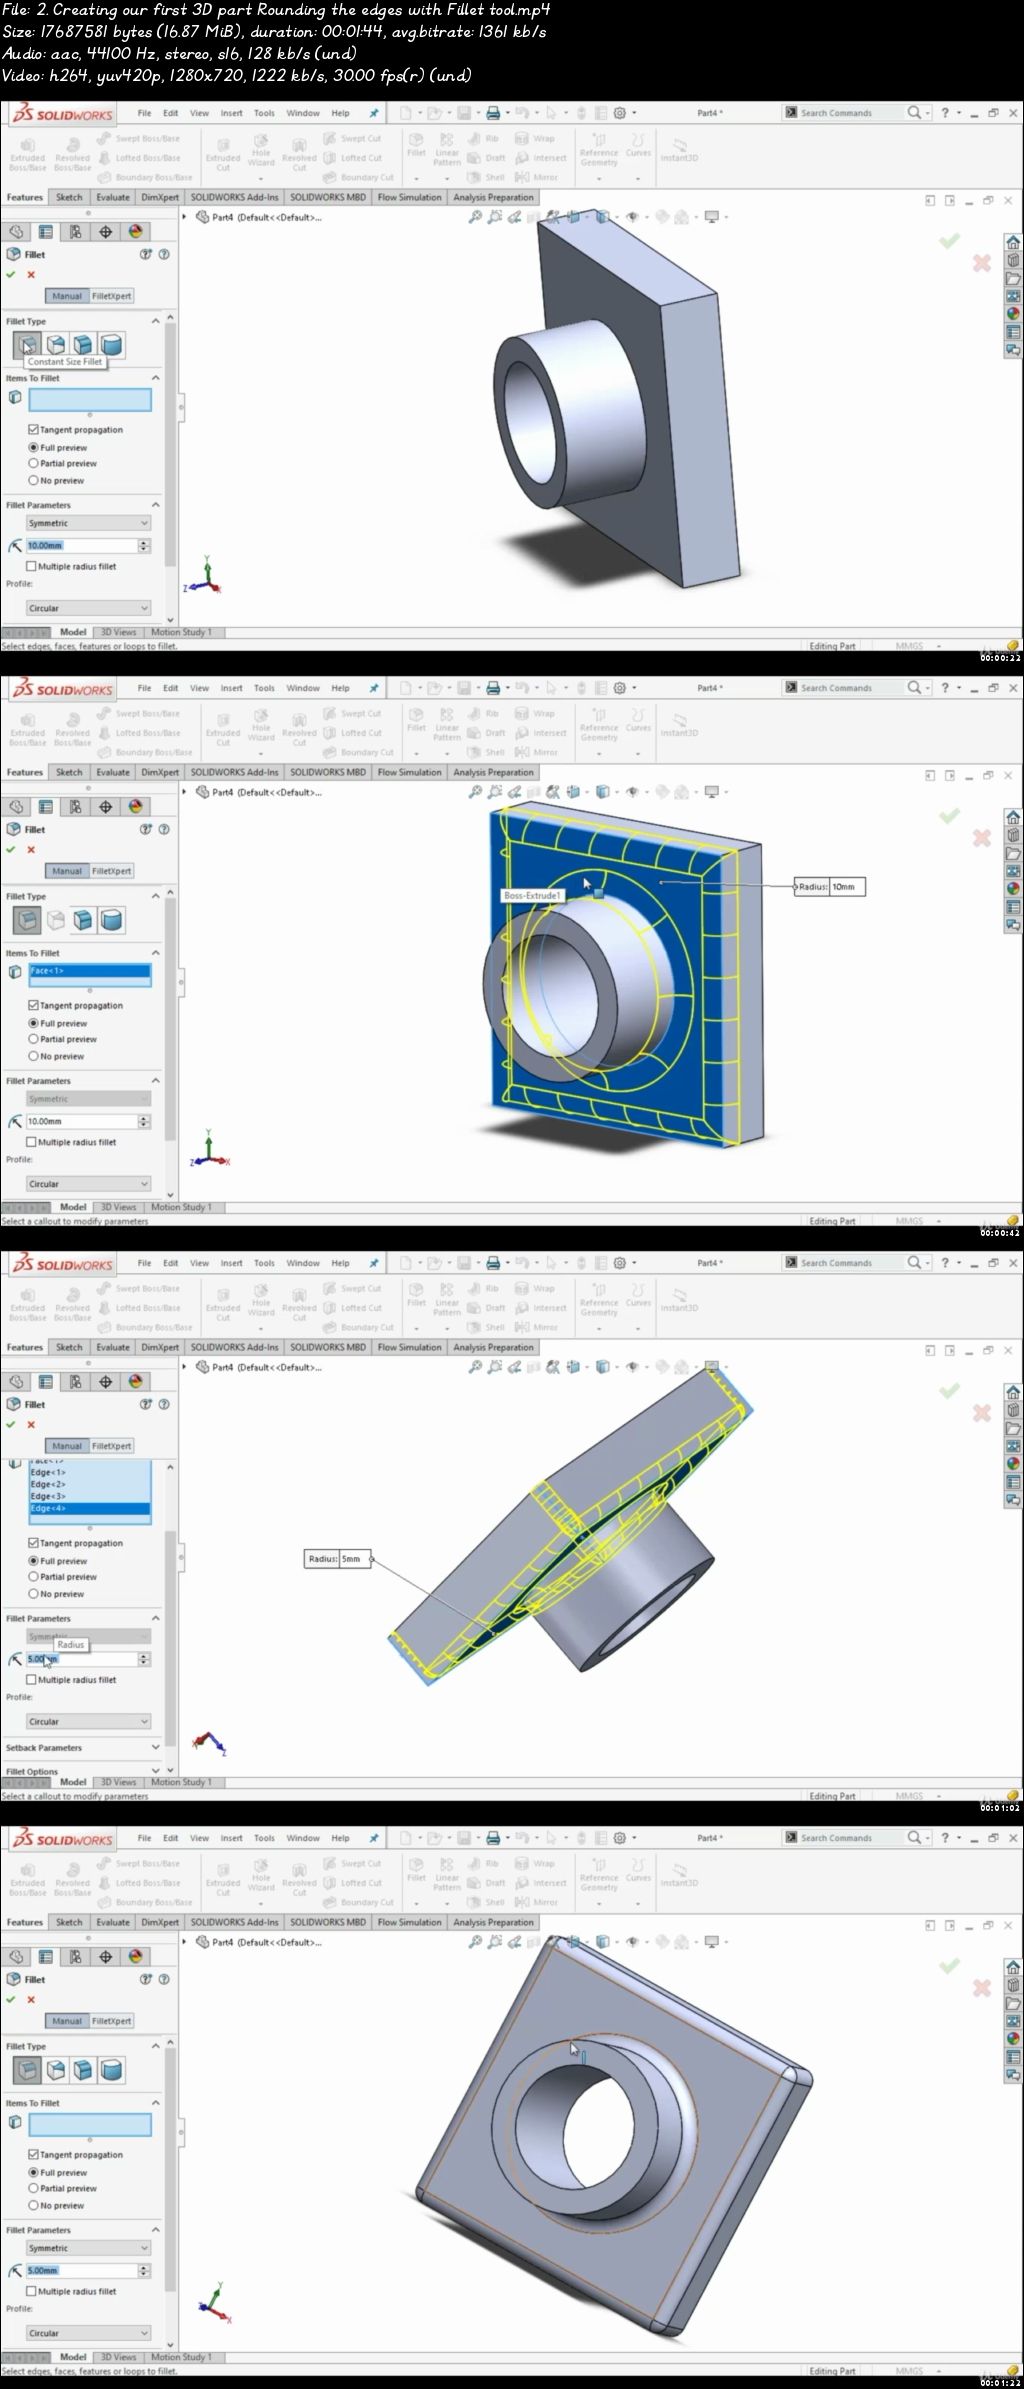Image resolution: width=1024 pixels, height=2389 pixels.
Task: Click Zoom to Fit magnifier in 00:00:42 frame viewport toolbar
Action: click(x=475, y=792)
